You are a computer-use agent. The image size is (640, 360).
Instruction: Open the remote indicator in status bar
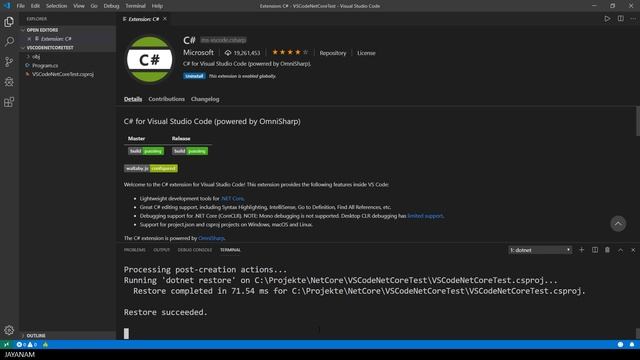coord(6,344)
